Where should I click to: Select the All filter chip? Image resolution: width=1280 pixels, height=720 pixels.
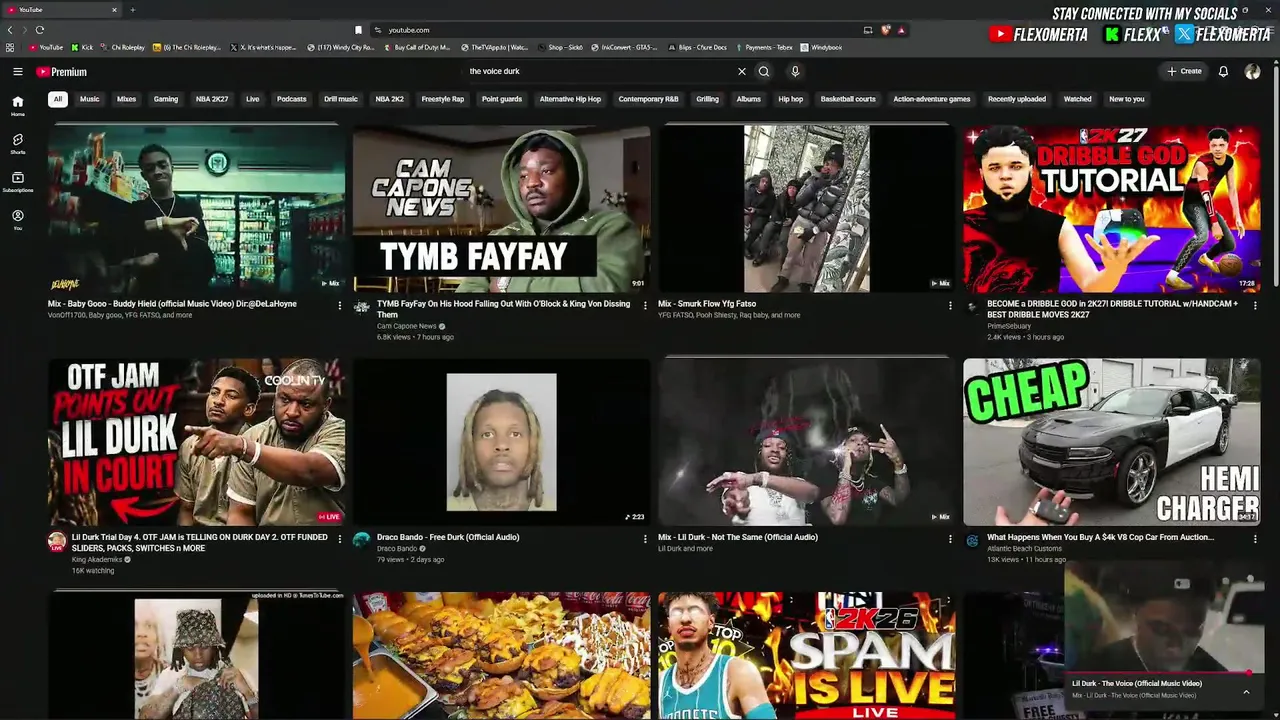click(58, 99)
